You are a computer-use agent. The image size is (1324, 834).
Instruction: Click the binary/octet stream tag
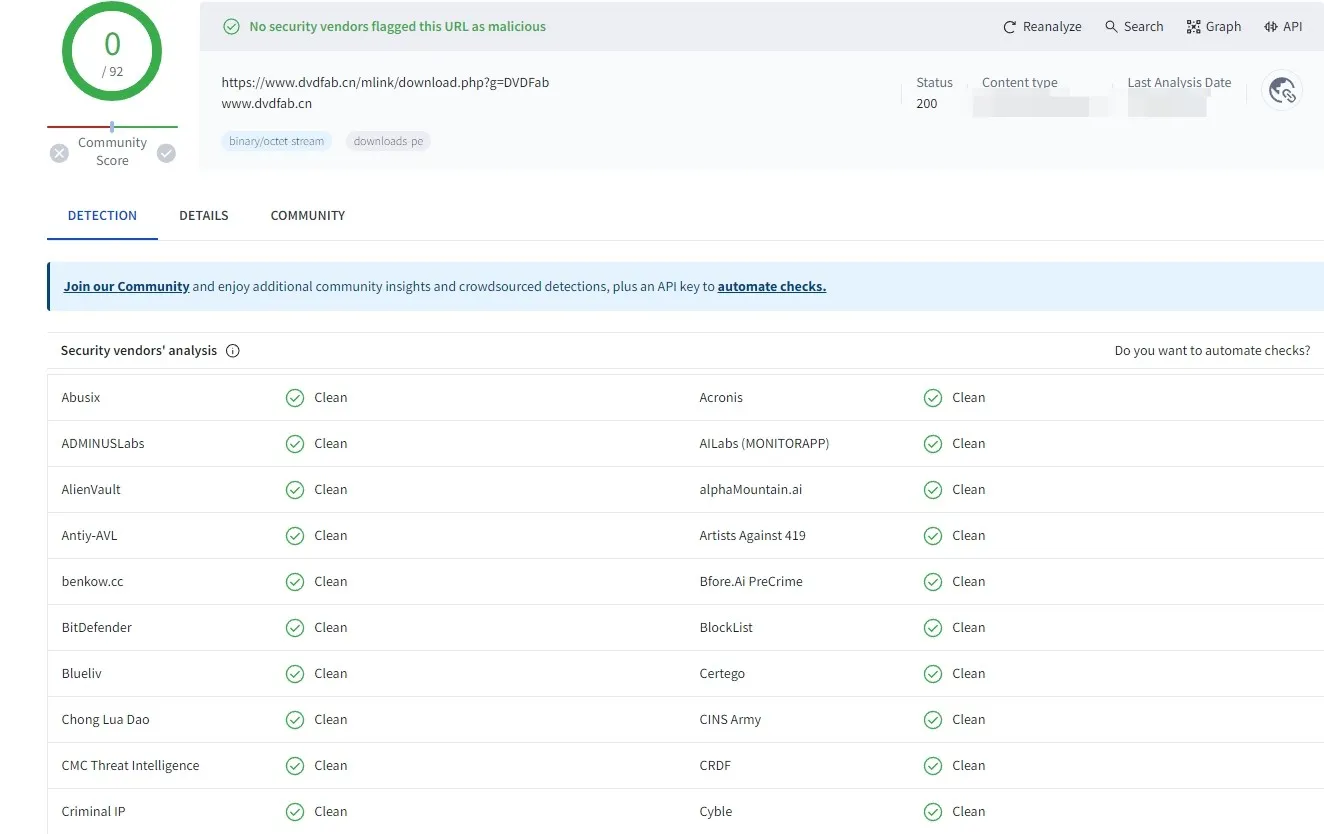click(276, 141)
